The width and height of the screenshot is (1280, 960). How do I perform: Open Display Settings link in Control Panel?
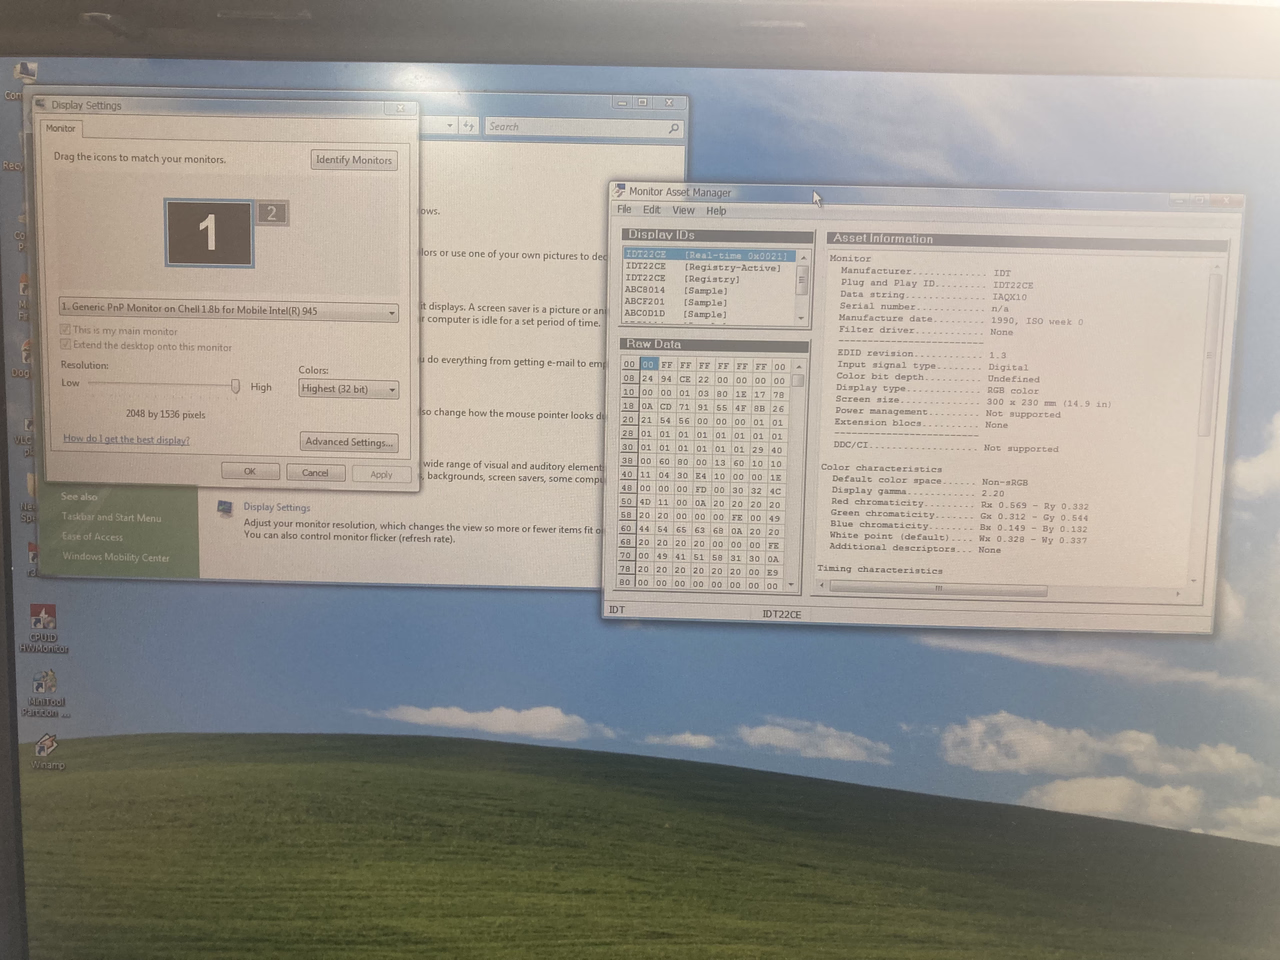[x=277, y=507]
